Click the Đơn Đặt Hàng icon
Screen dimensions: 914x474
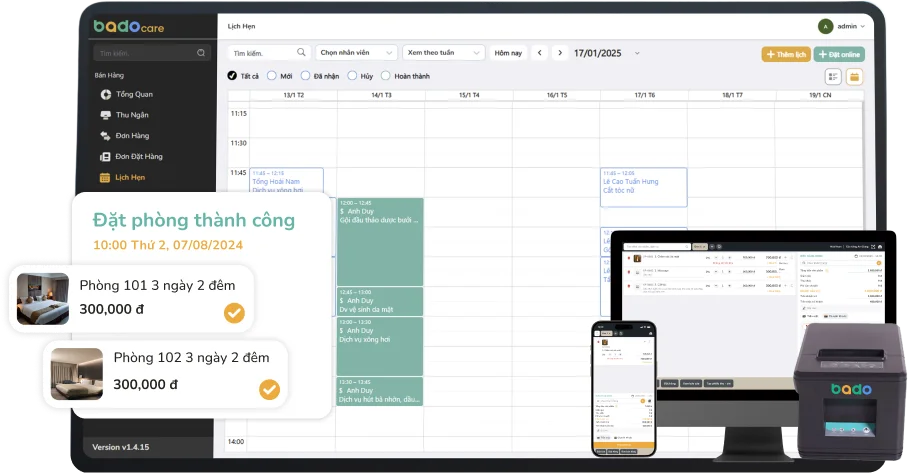[106, 156]
